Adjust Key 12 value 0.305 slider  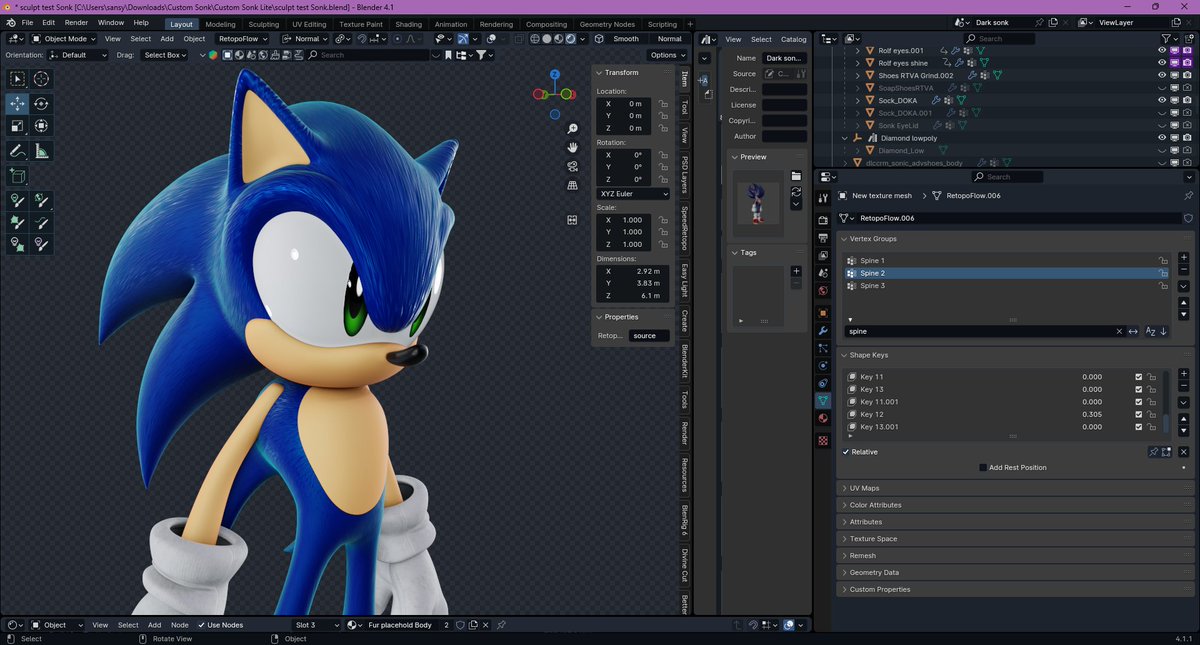1091,414
